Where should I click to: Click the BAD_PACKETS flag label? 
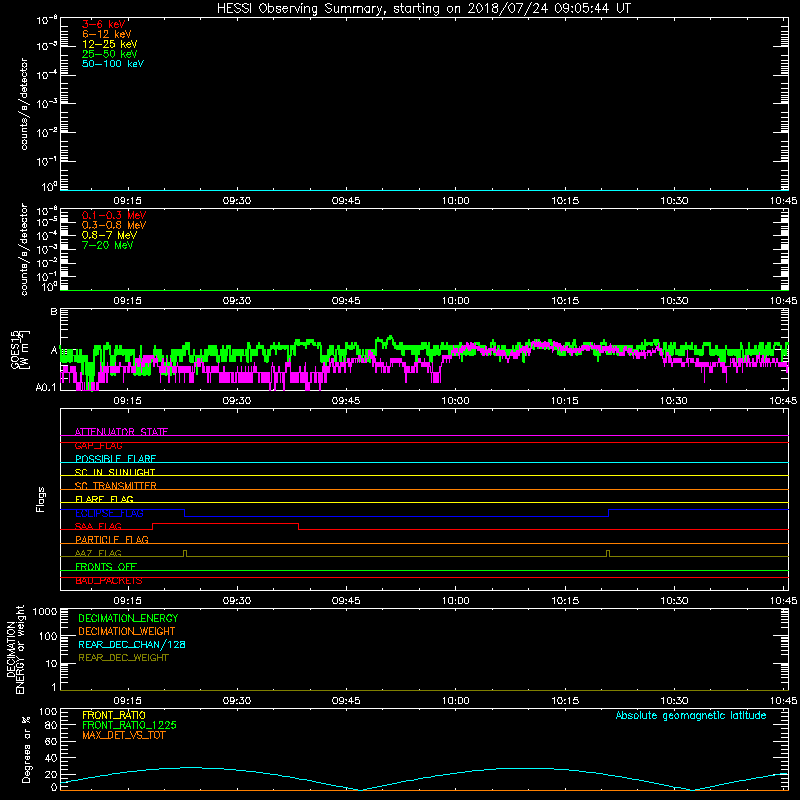(x=109, y=580)
